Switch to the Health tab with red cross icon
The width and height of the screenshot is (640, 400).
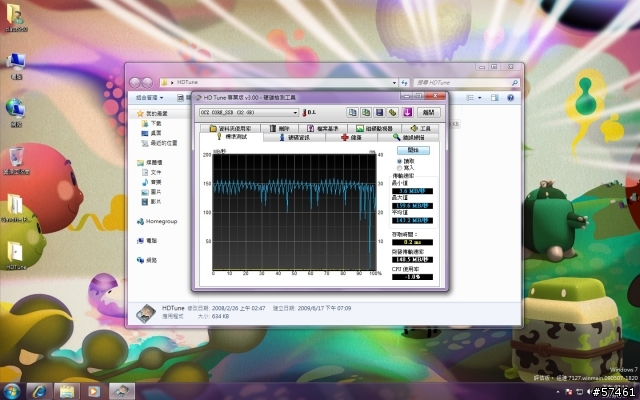click(x=351, y=138)
